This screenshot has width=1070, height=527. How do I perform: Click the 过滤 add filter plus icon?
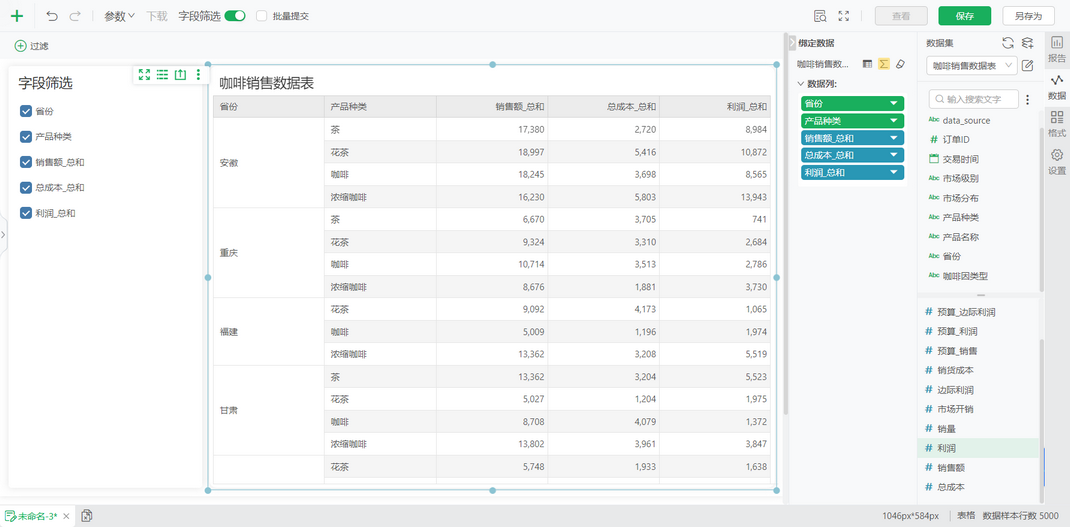(21, 46)
